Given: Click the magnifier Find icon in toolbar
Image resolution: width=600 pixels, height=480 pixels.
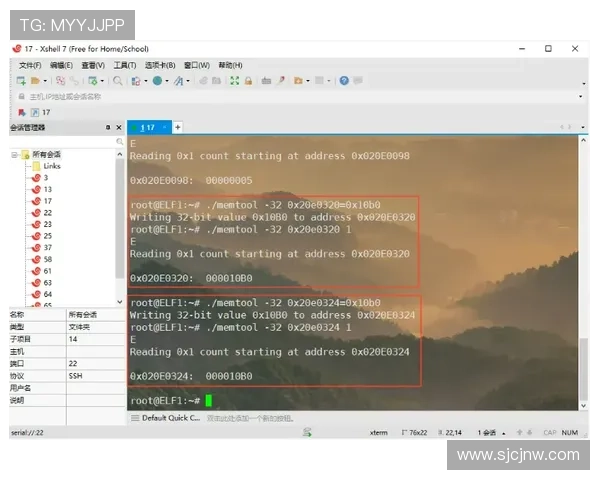Looking at the screenshot, I should (118, 81).
